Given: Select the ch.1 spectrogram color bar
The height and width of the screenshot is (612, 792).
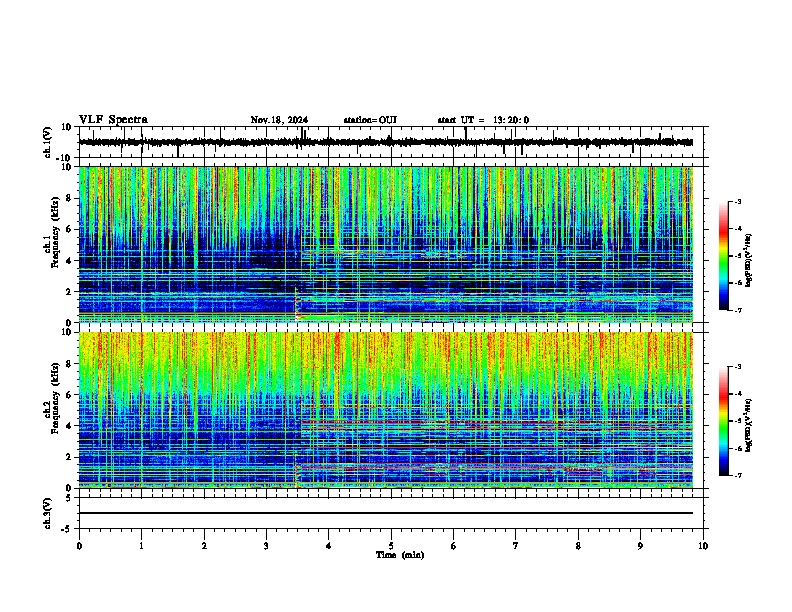Looking at the screenshot, I should coord(724,256).
